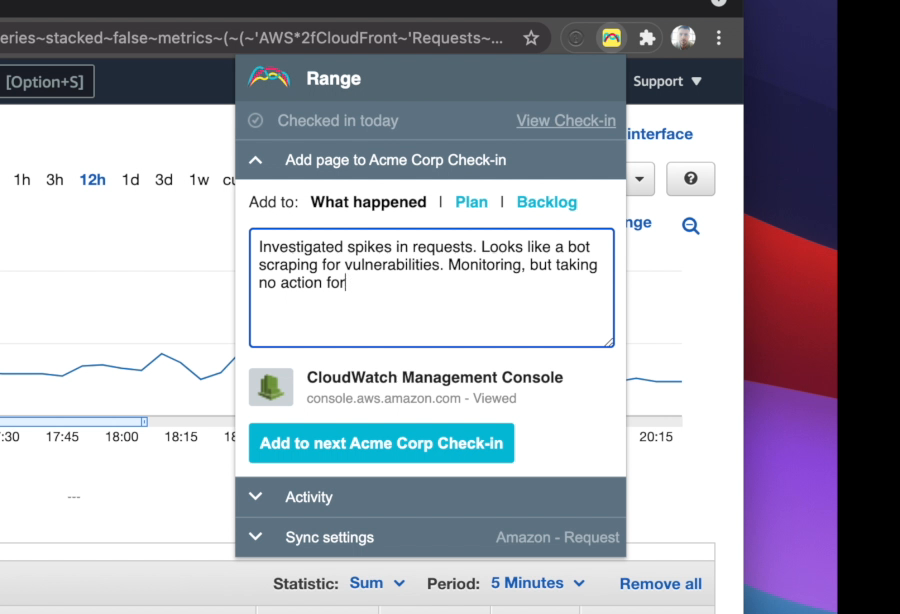
Task: Click the 20:15 time axis label
Action: point(655,437)
